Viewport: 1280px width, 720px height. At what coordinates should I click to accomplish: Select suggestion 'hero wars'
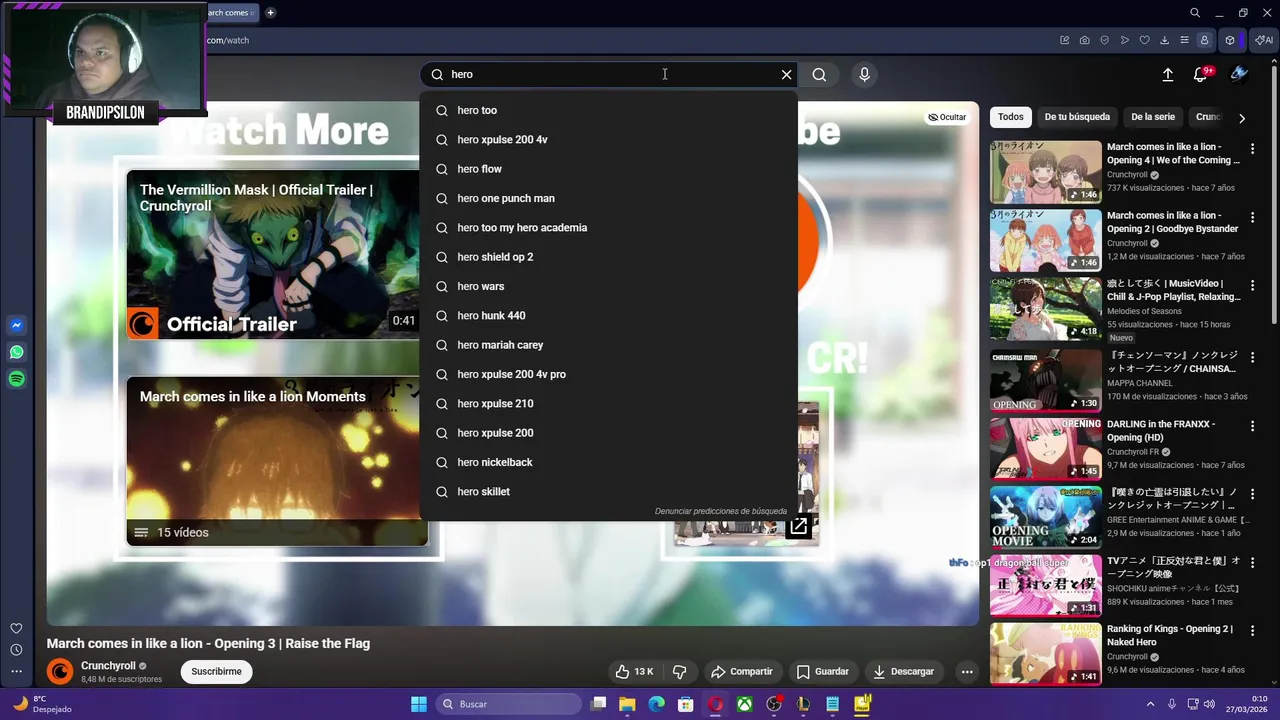click(x=609, y=286)
